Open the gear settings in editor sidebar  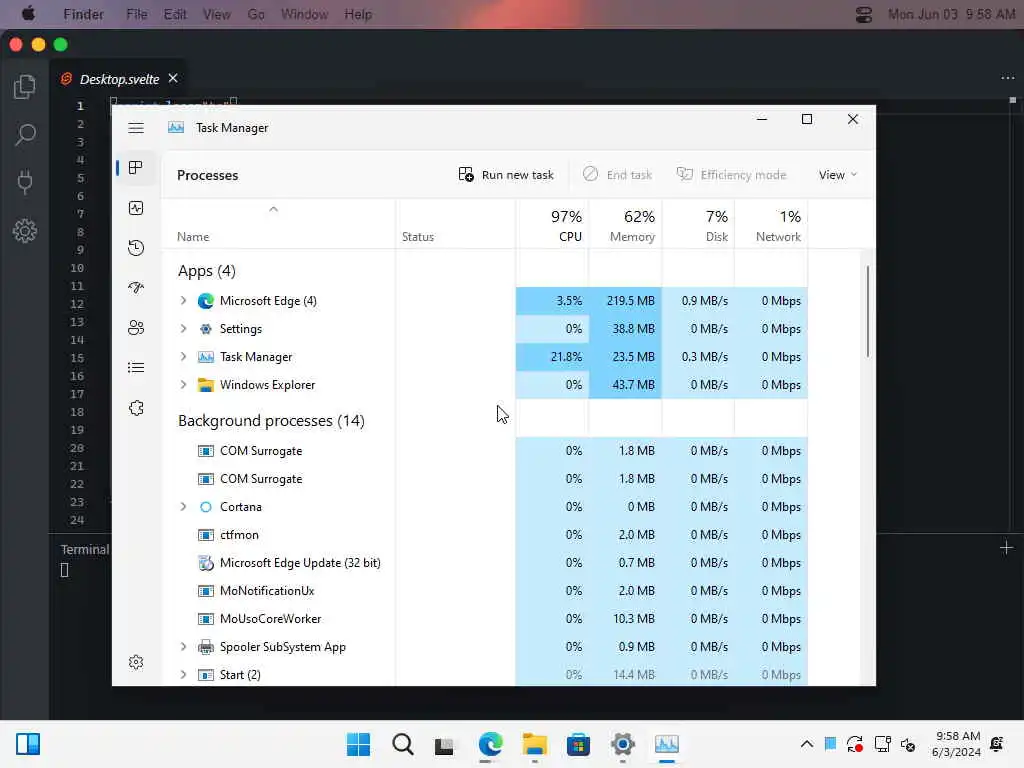tap(25, 231)
